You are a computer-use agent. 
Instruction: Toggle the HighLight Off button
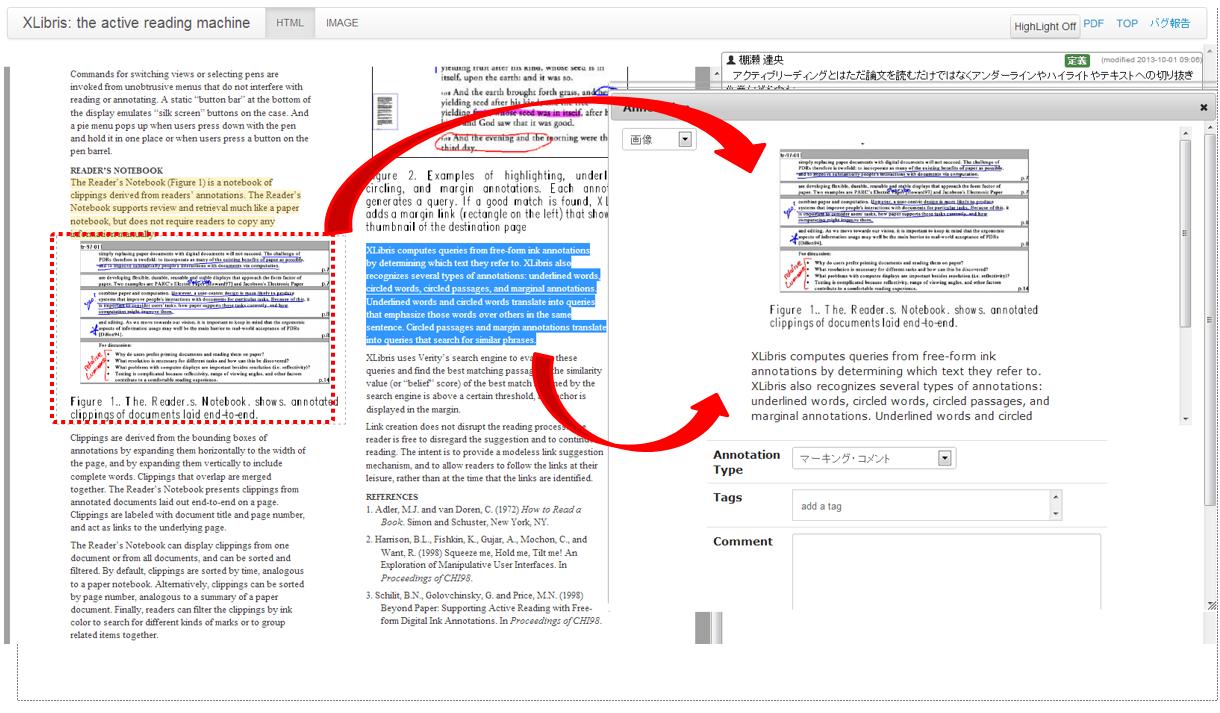click(1044, 26)
